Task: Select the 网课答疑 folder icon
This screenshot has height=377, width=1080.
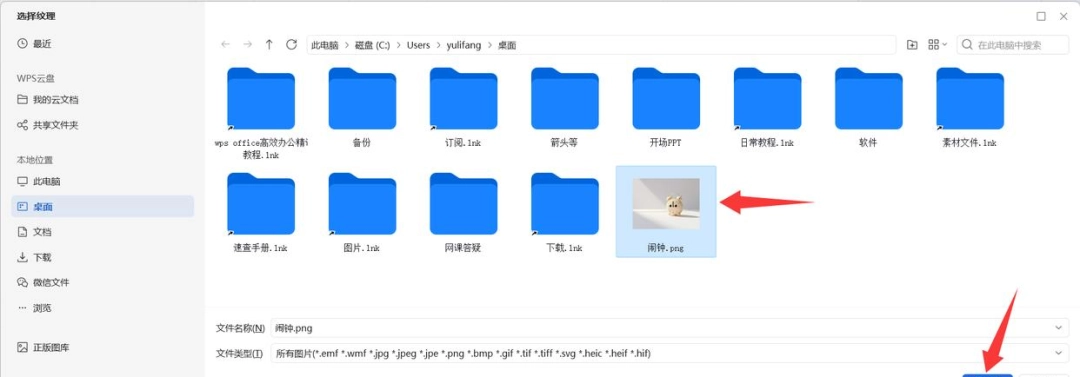Action: click(463, 204)
